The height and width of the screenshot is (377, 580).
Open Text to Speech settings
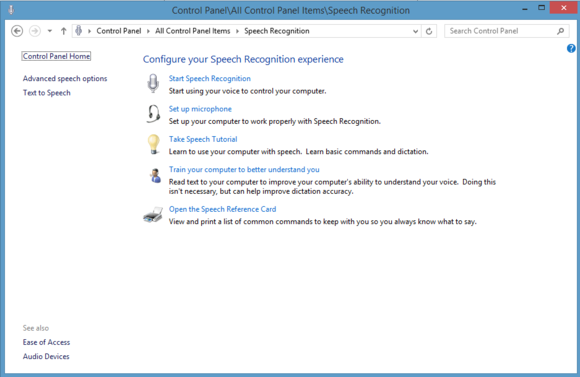pyautogui.click(x=47, y=93)
